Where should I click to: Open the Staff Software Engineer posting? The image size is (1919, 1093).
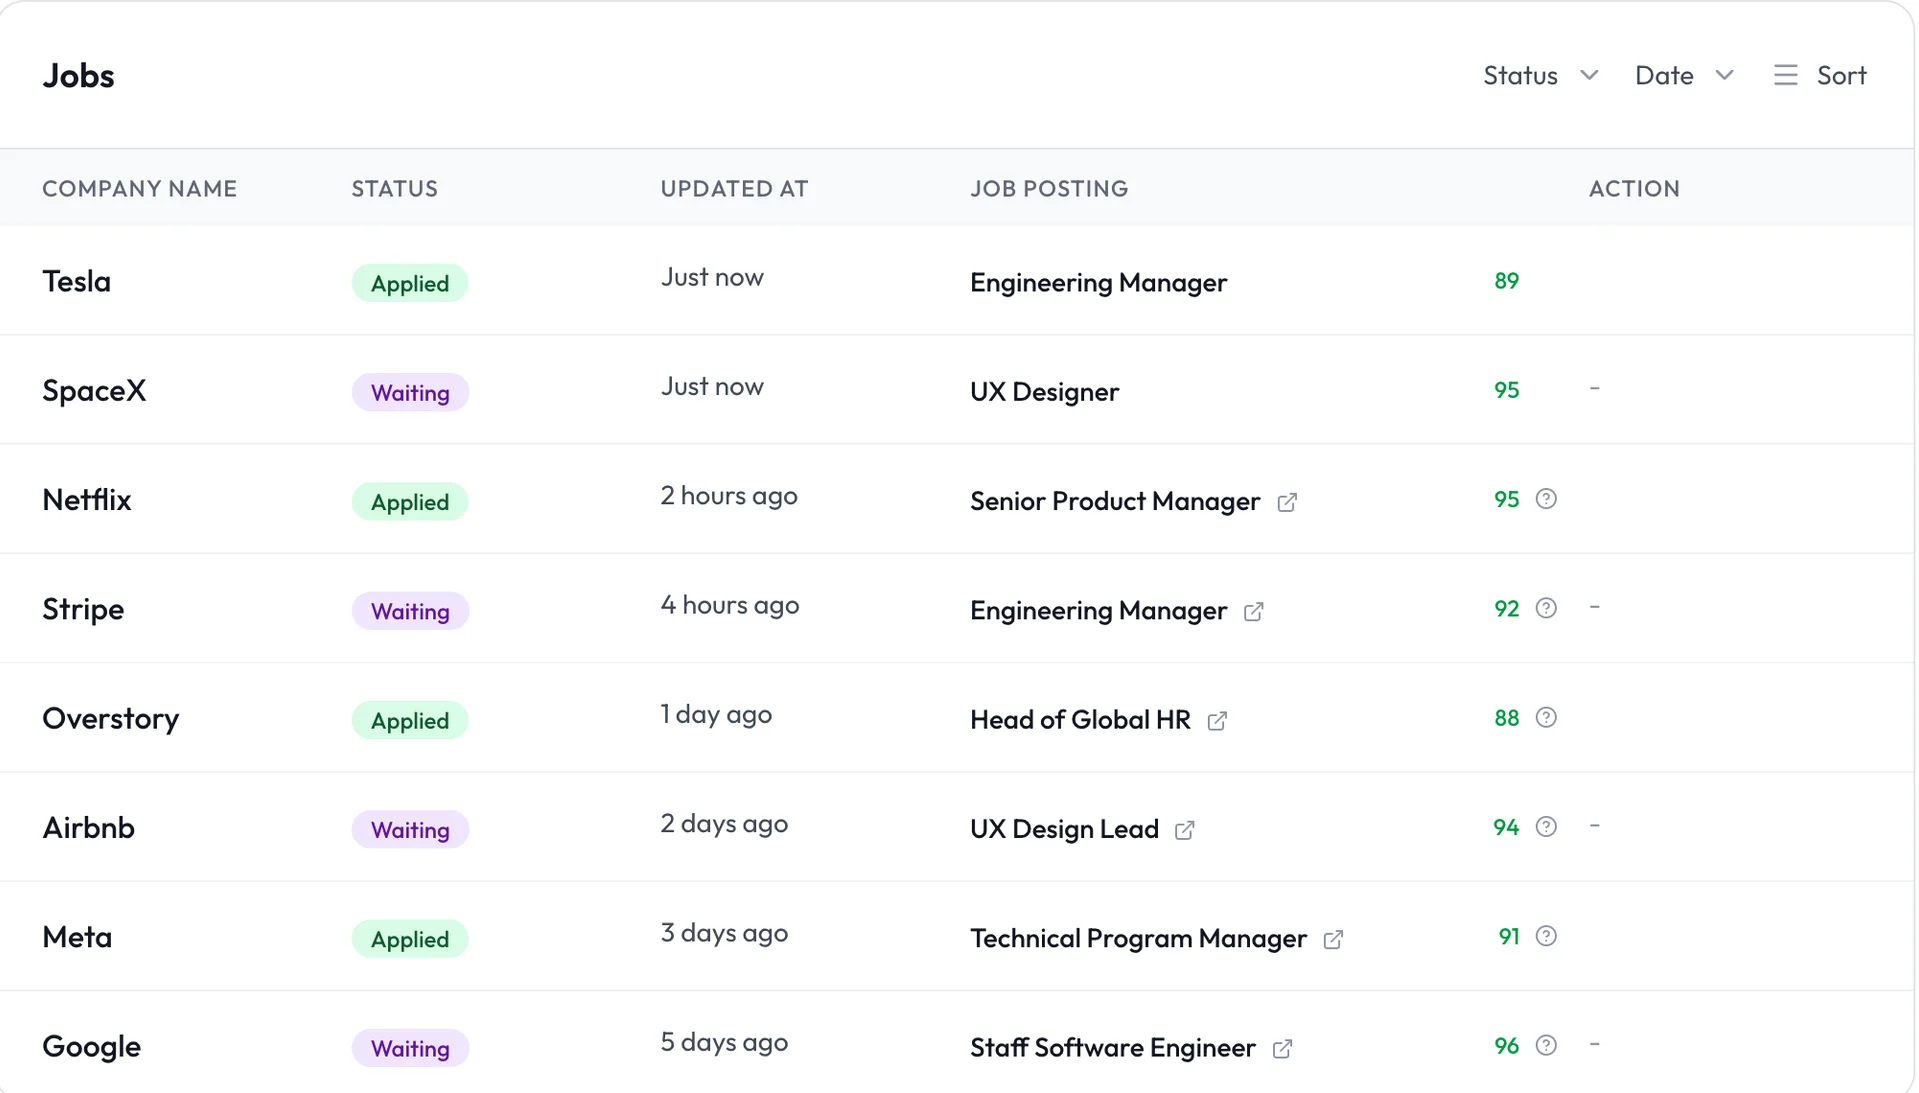(x=1112, y=1047)
